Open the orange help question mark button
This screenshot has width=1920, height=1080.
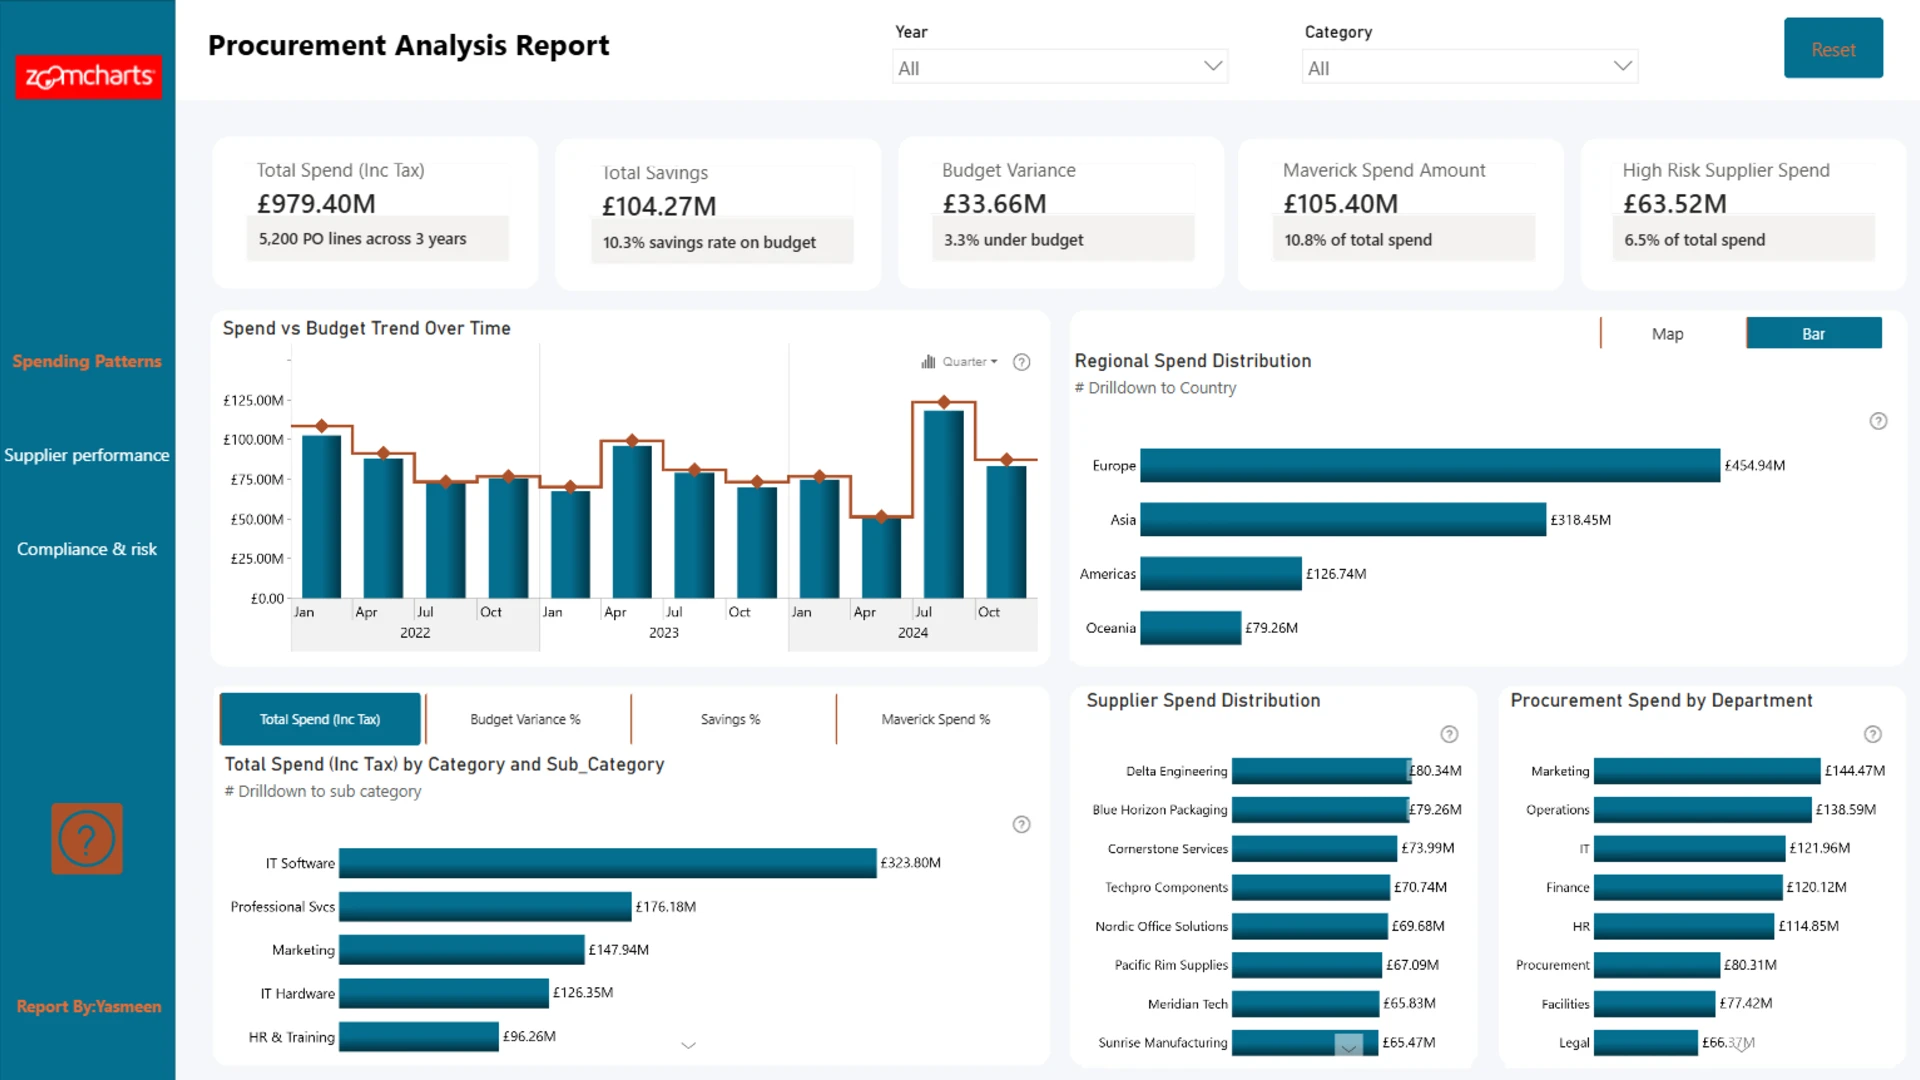coord(87,839)
